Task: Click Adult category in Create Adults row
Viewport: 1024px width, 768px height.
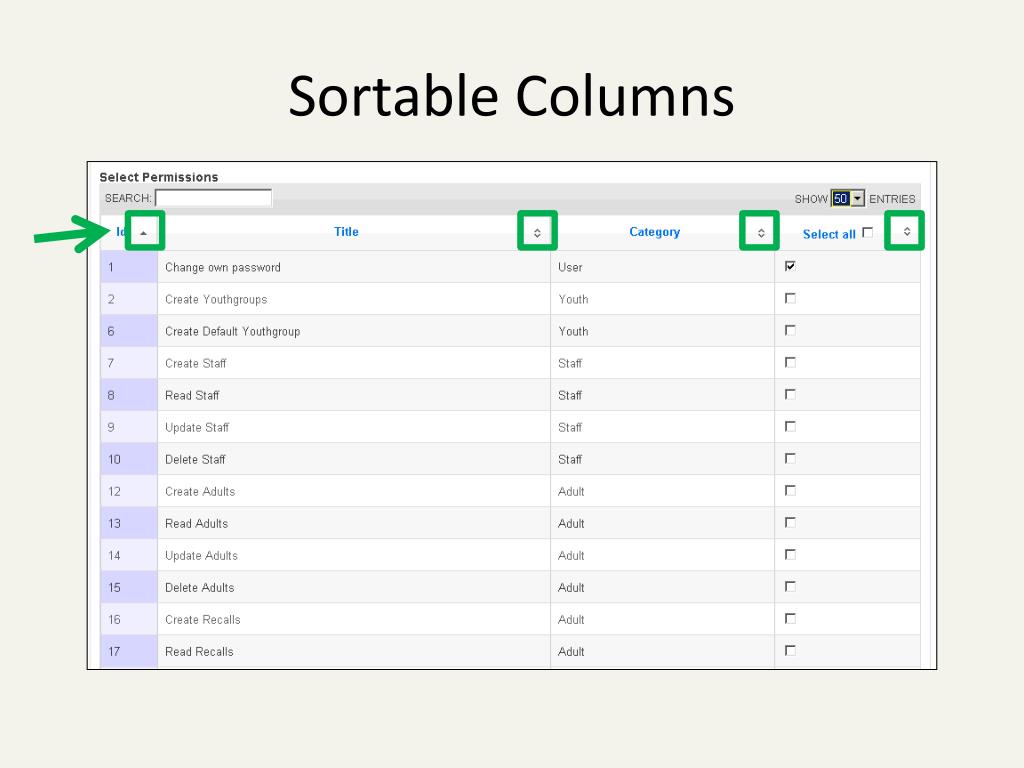Action: pyautogui.click(x=662, y=491)
